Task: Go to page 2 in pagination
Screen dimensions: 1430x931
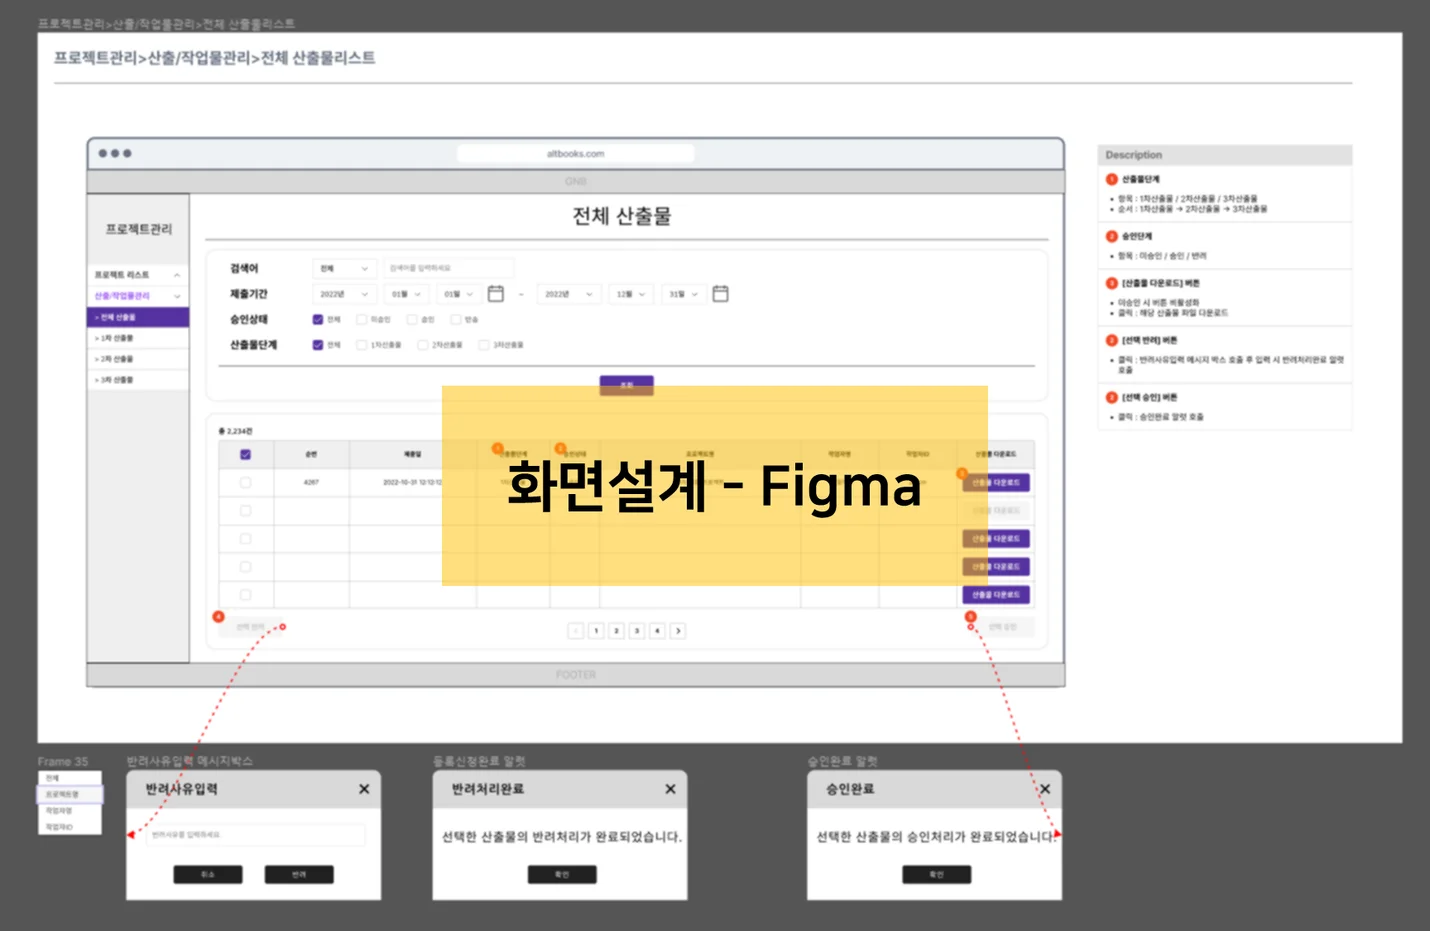Action: coord(617,631)
